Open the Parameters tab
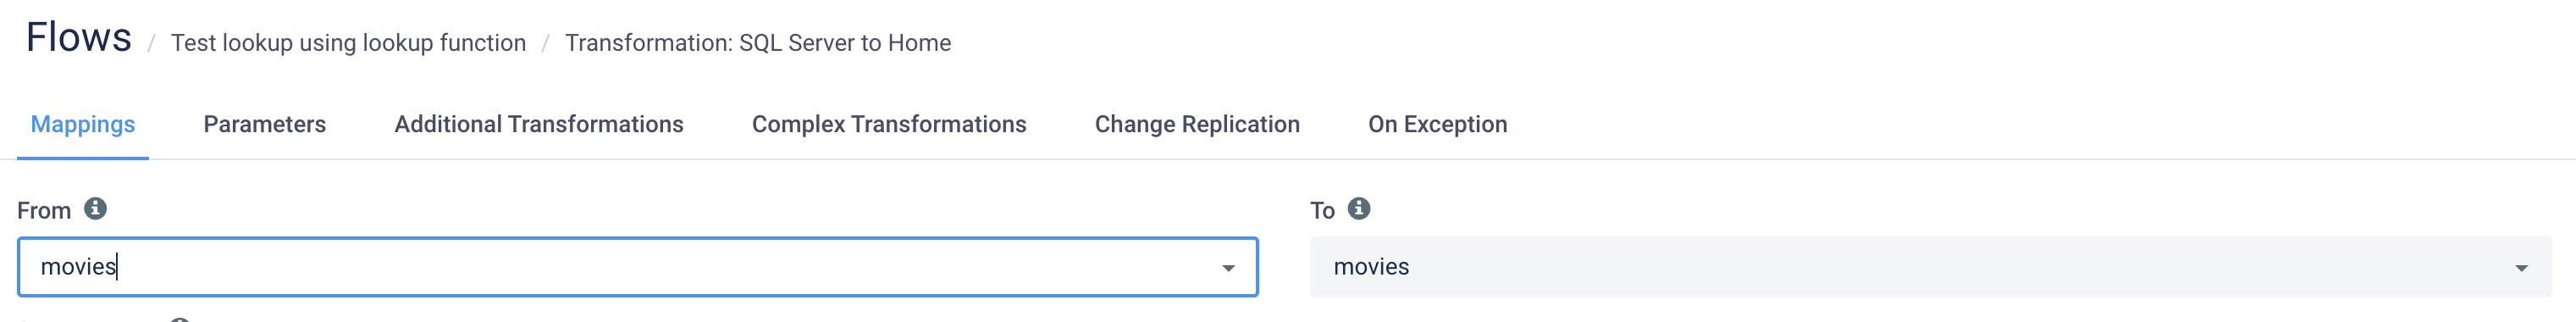This screenshot has height=322, width=2576. coord(265,124)
